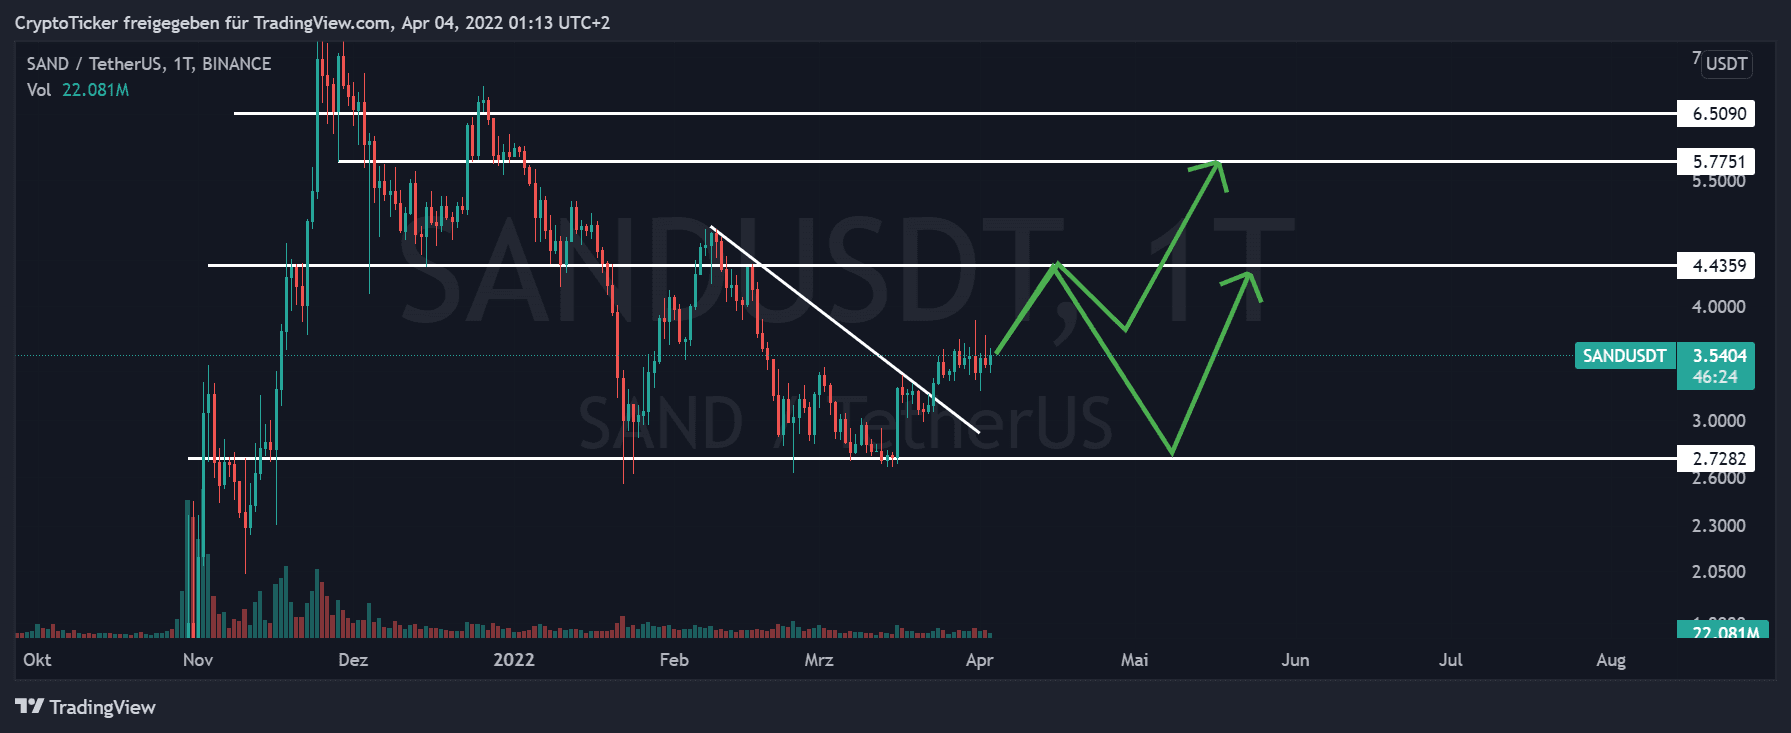Click the Vol 22.081M indicator legend
Screen dimensions: 1791x733
click(78, 90)
